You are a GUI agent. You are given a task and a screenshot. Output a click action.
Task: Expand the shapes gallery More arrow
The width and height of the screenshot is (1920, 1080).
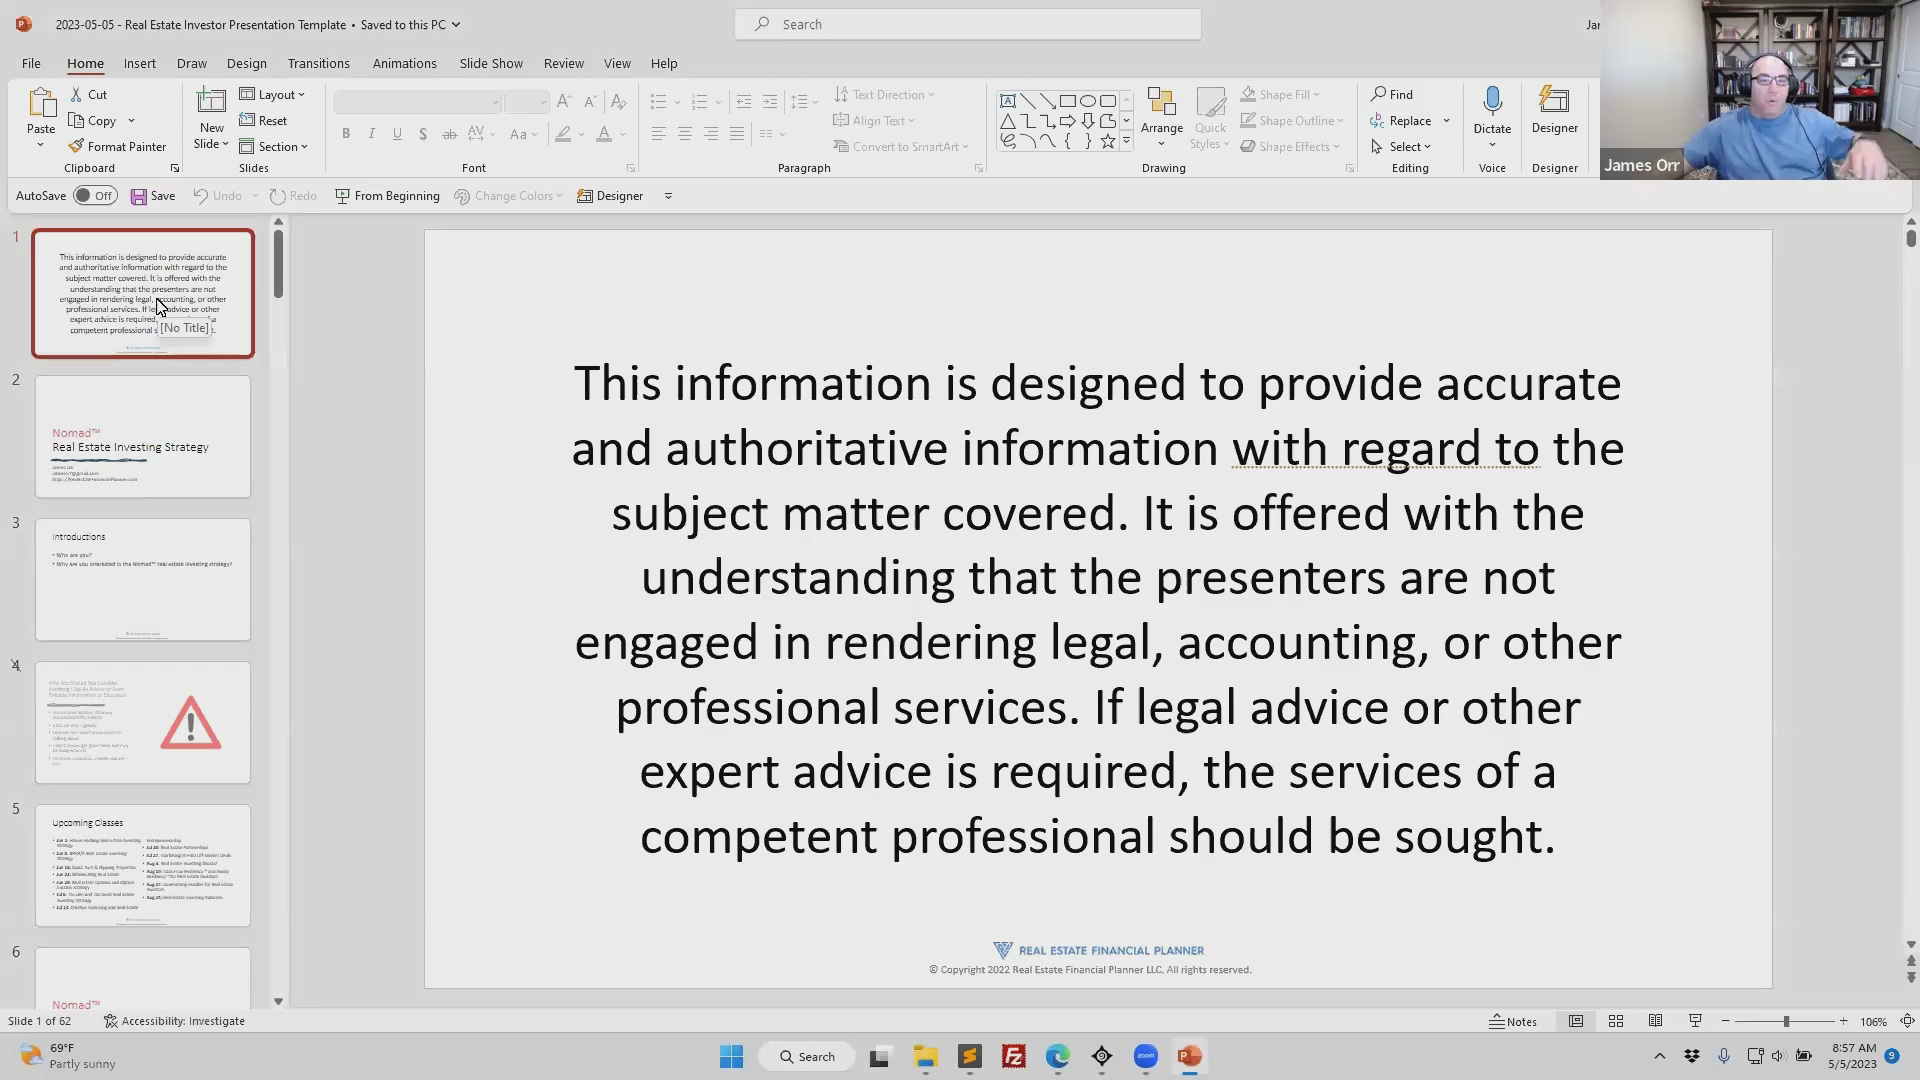pyautogui.click(x=1126, y=142)
